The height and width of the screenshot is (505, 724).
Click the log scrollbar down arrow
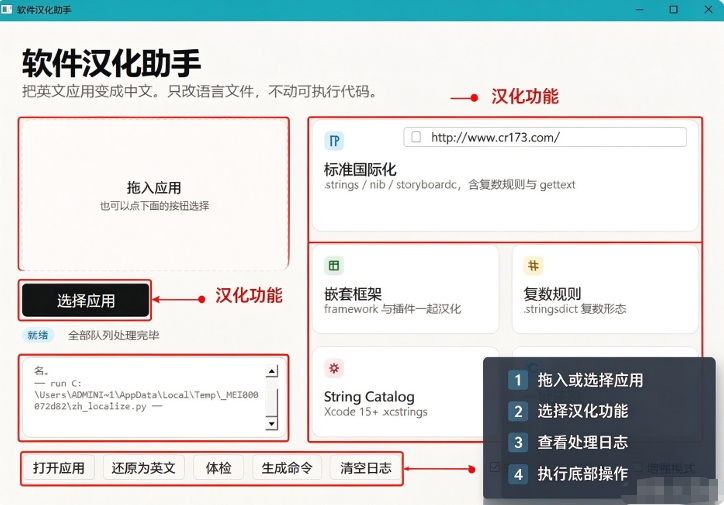tap(272, 423)
